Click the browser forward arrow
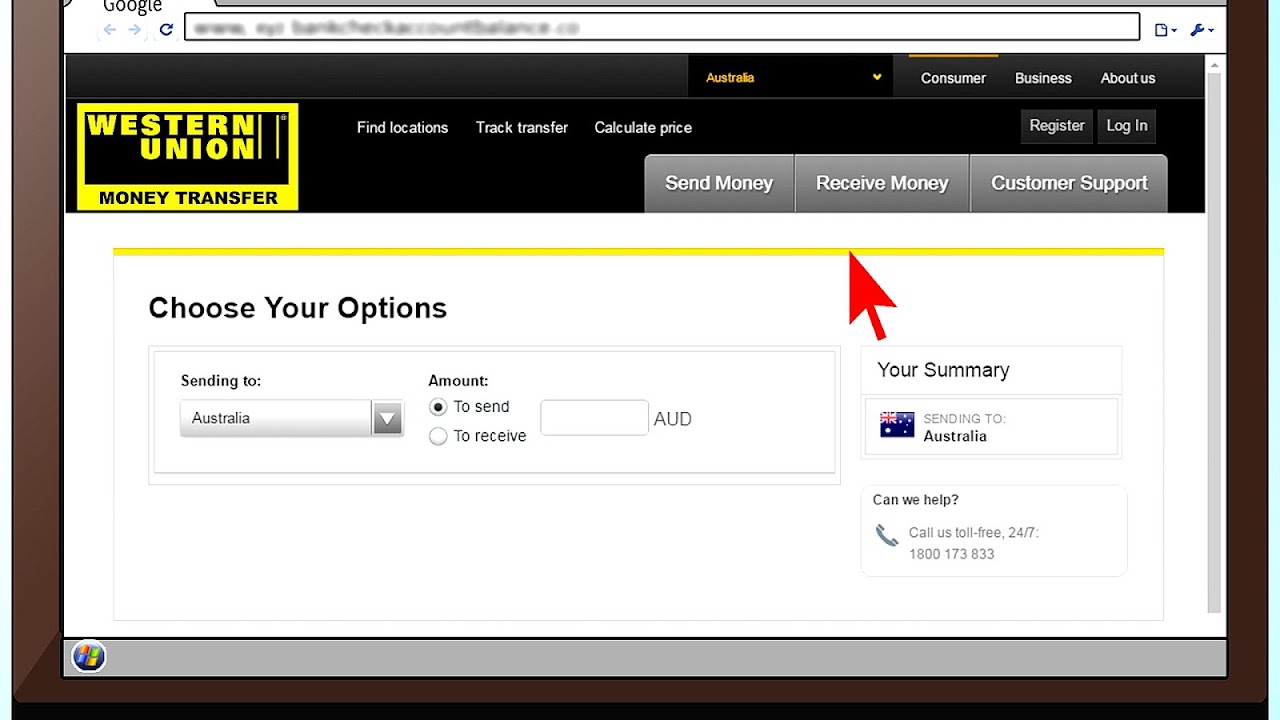The height and width of the screenshot is (720, 1280). [135, 30]
